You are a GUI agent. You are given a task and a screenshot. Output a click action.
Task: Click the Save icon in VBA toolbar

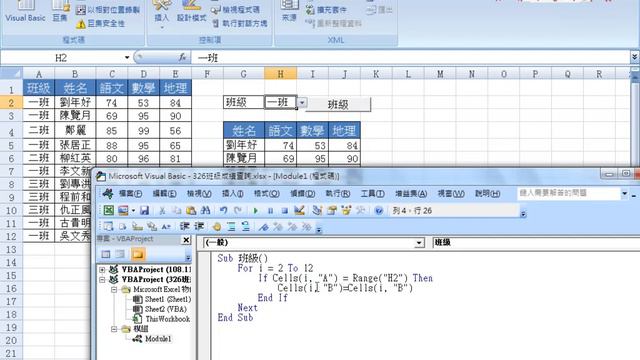click(x=144, y=211)
